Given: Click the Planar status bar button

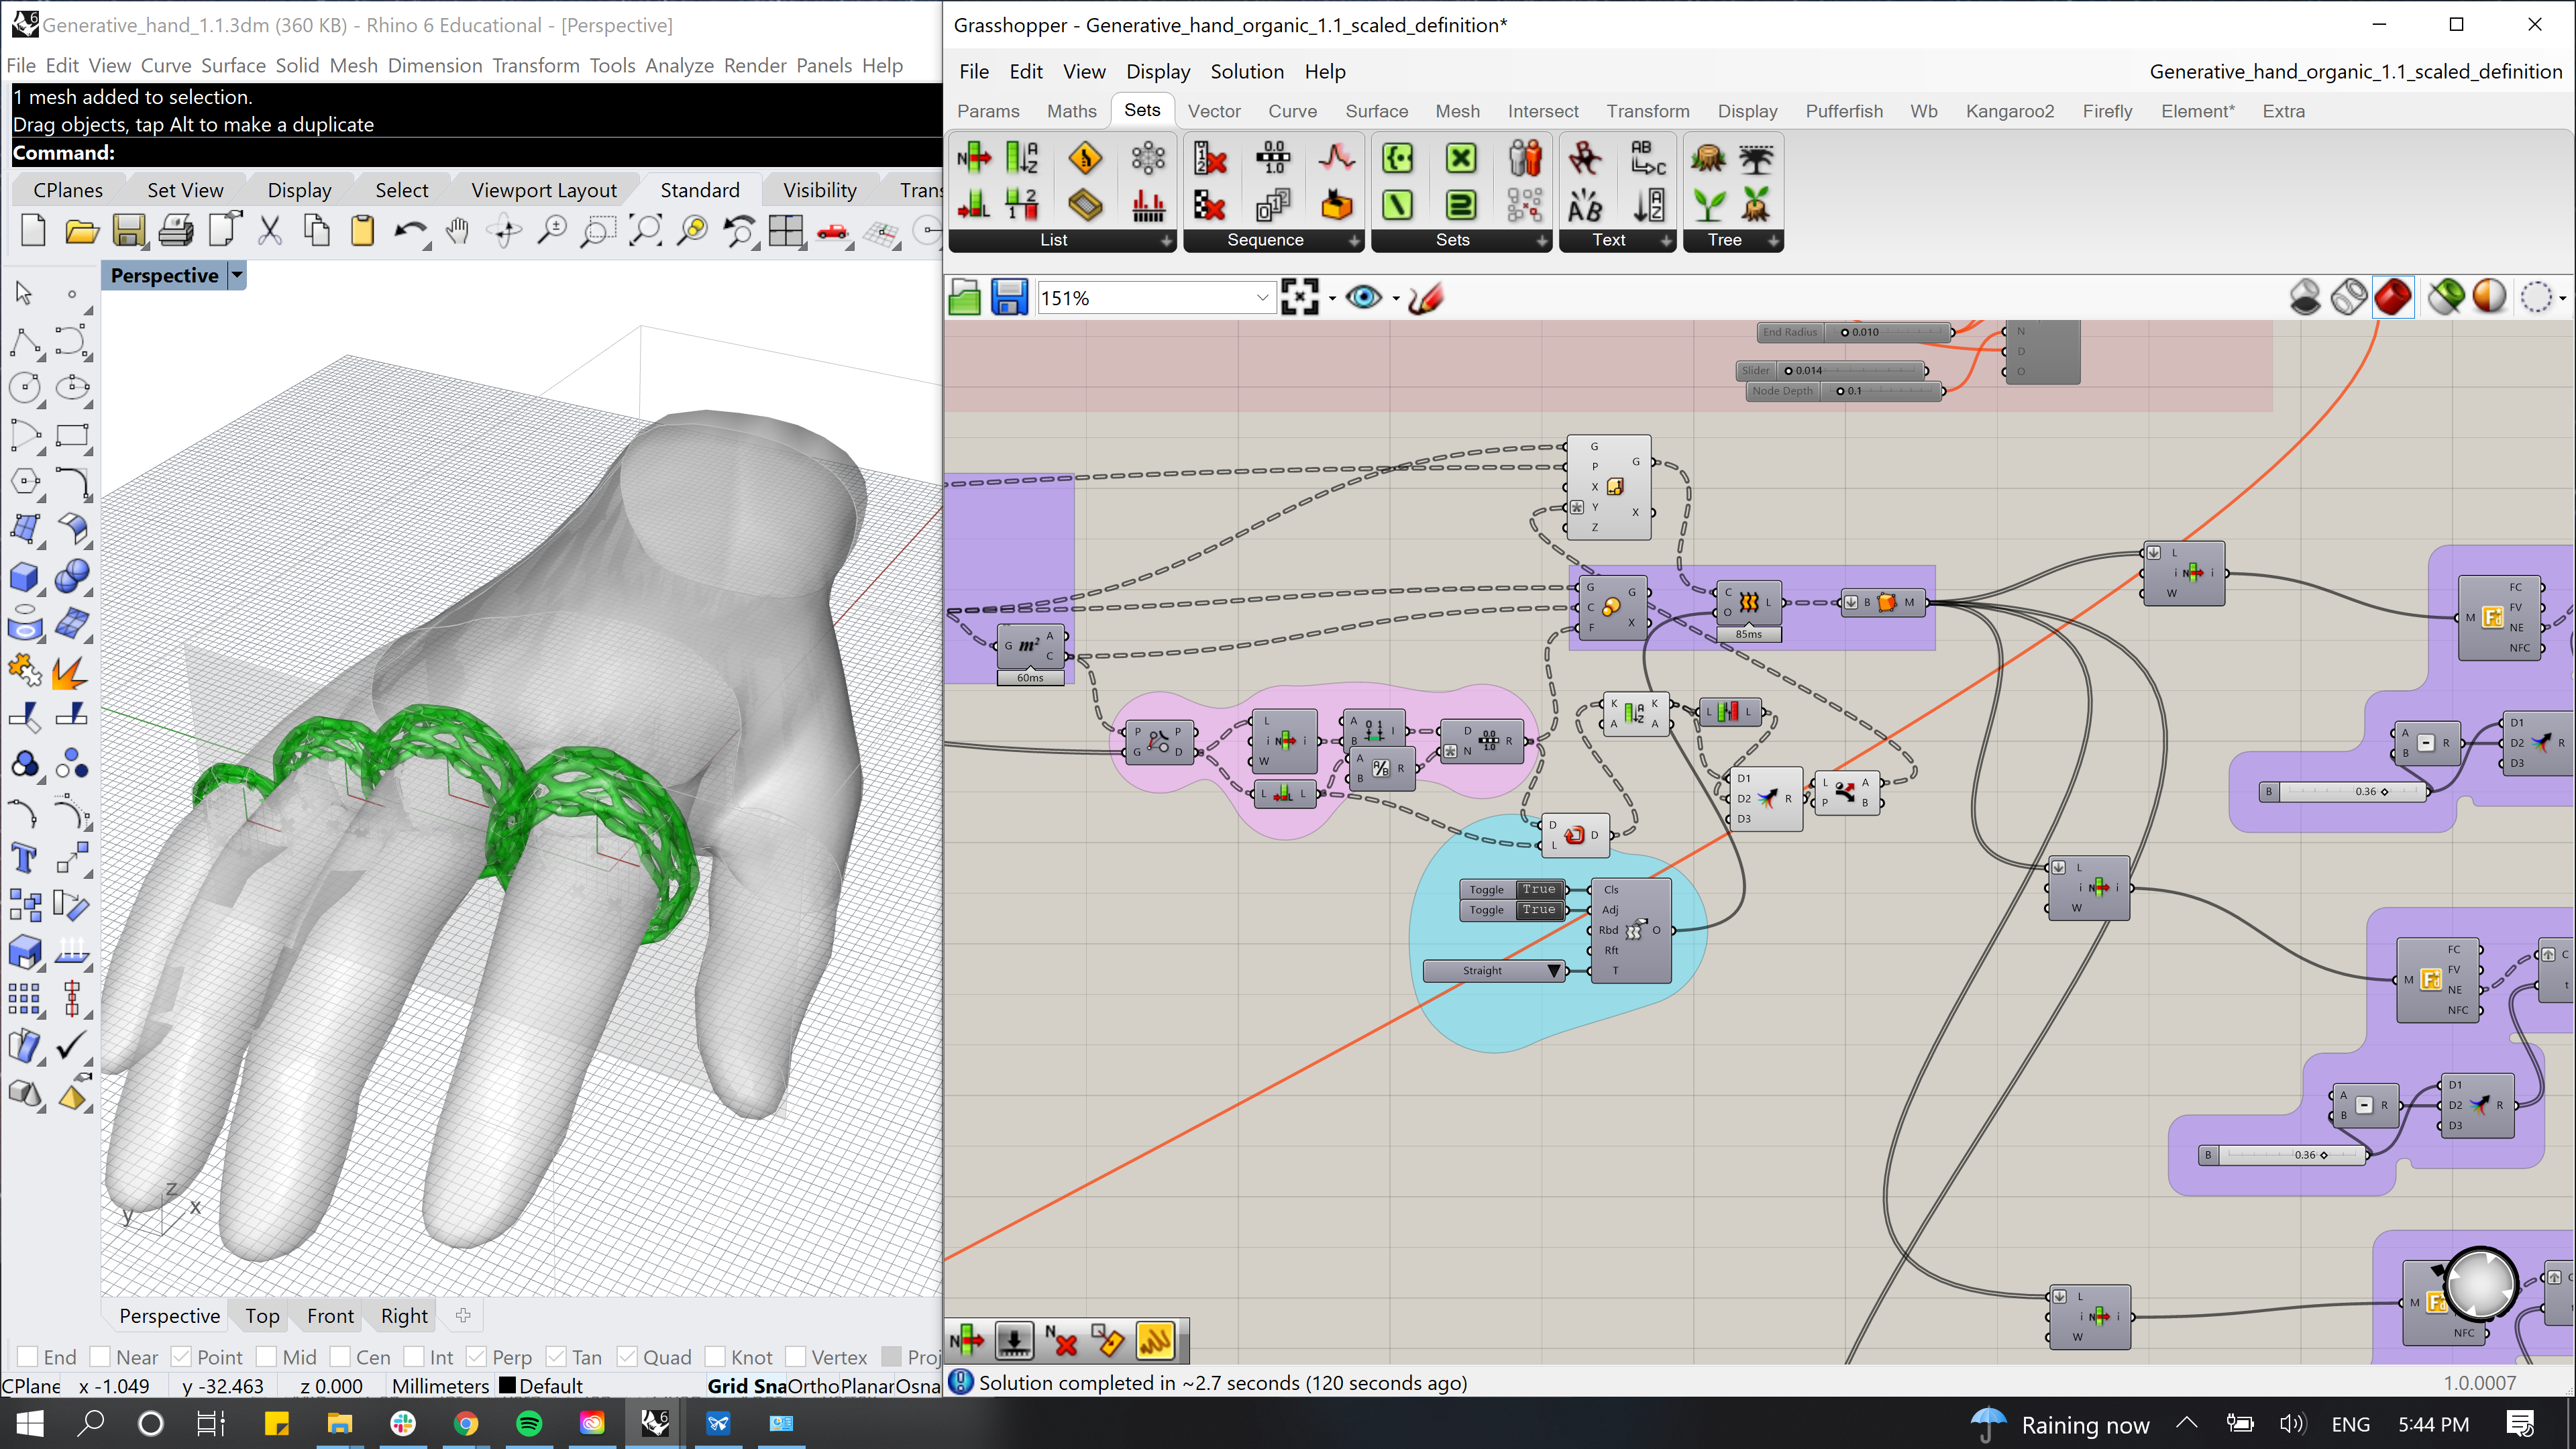Looking at the screenshot, I should click(x=868, y=1385).
